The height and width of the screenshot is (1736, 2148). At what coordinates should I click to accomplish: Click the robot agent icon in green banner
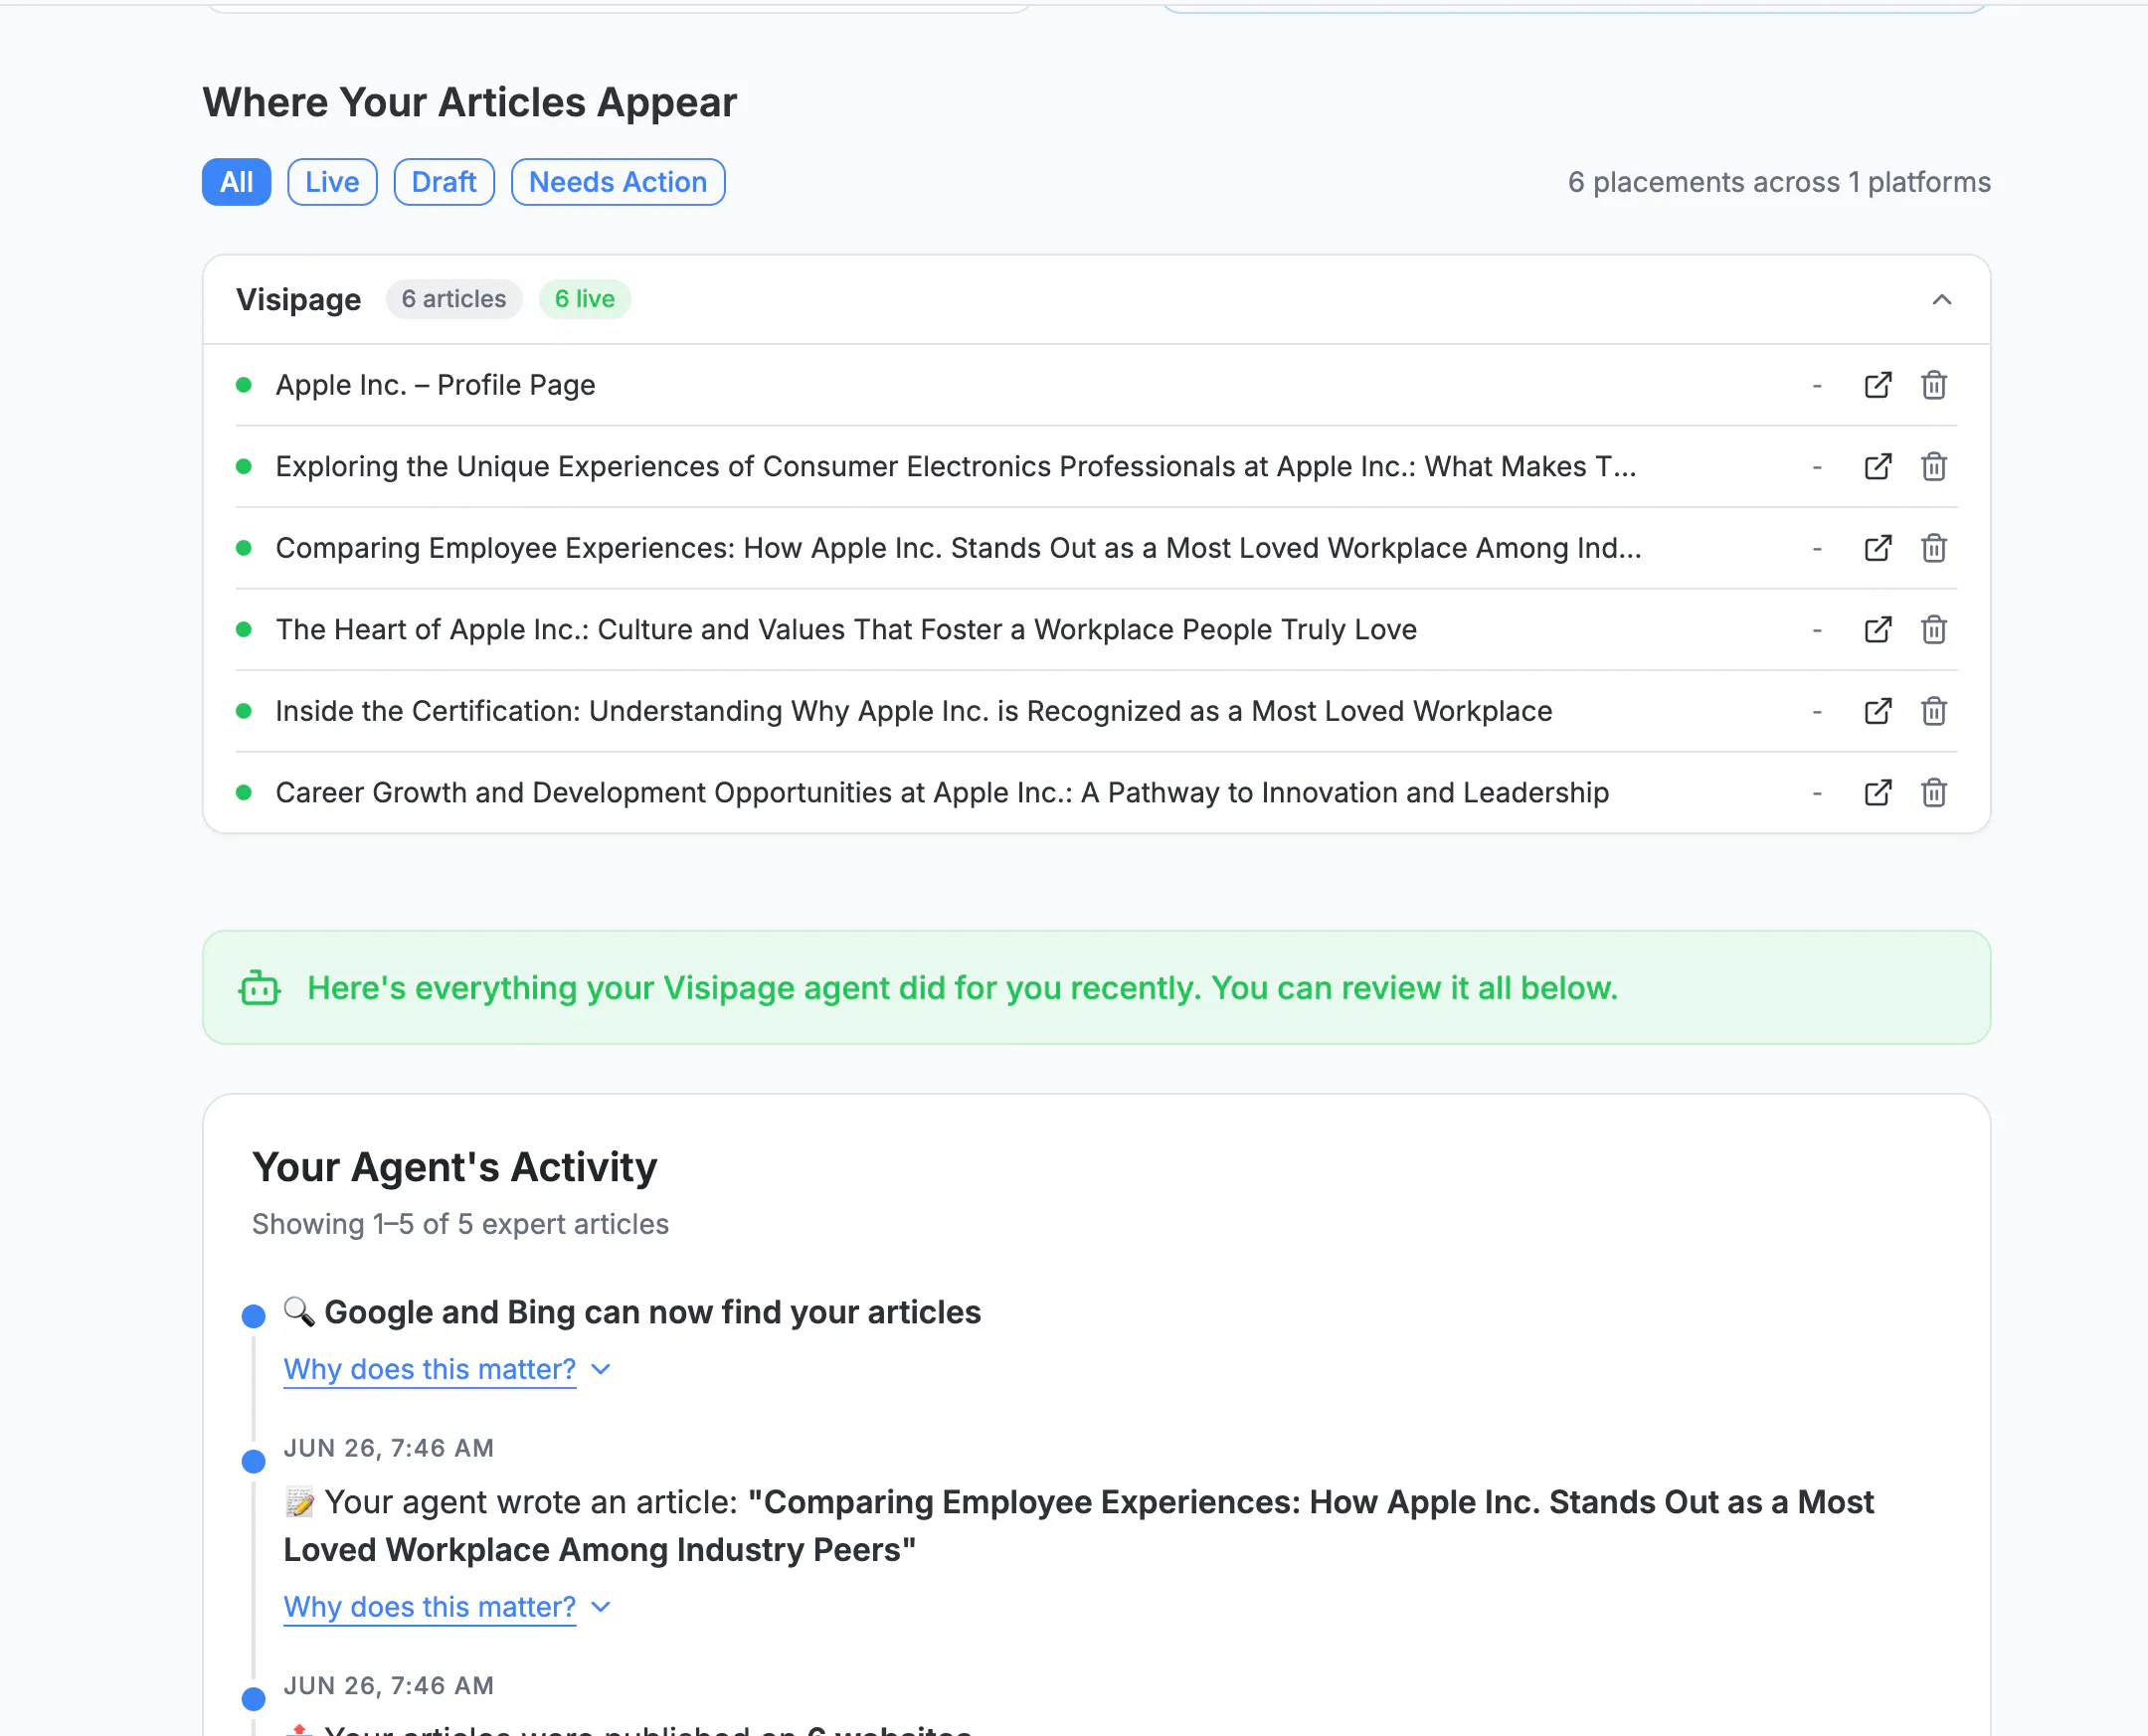[x=260, y=987]
